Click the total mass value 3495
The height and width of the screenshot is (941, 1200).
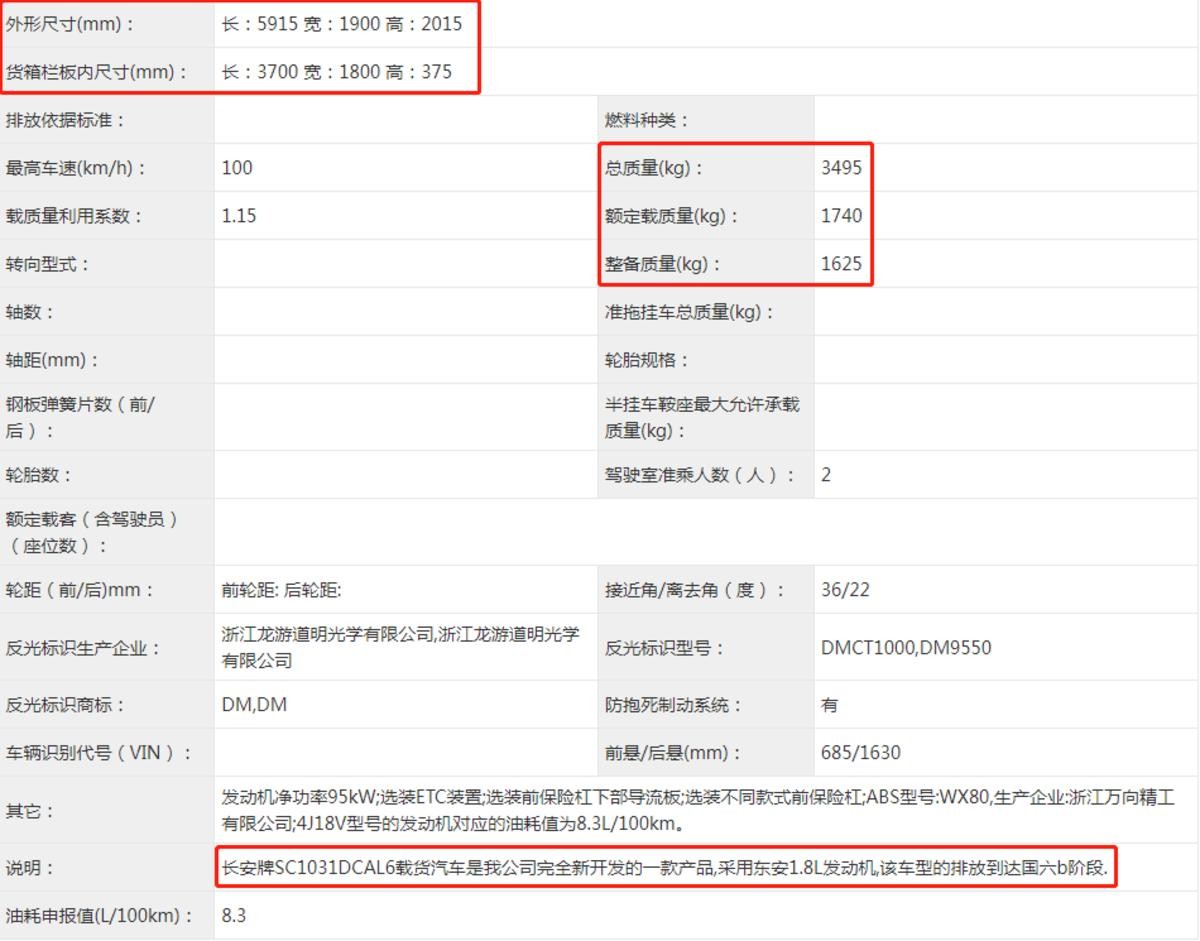point(841,168)
